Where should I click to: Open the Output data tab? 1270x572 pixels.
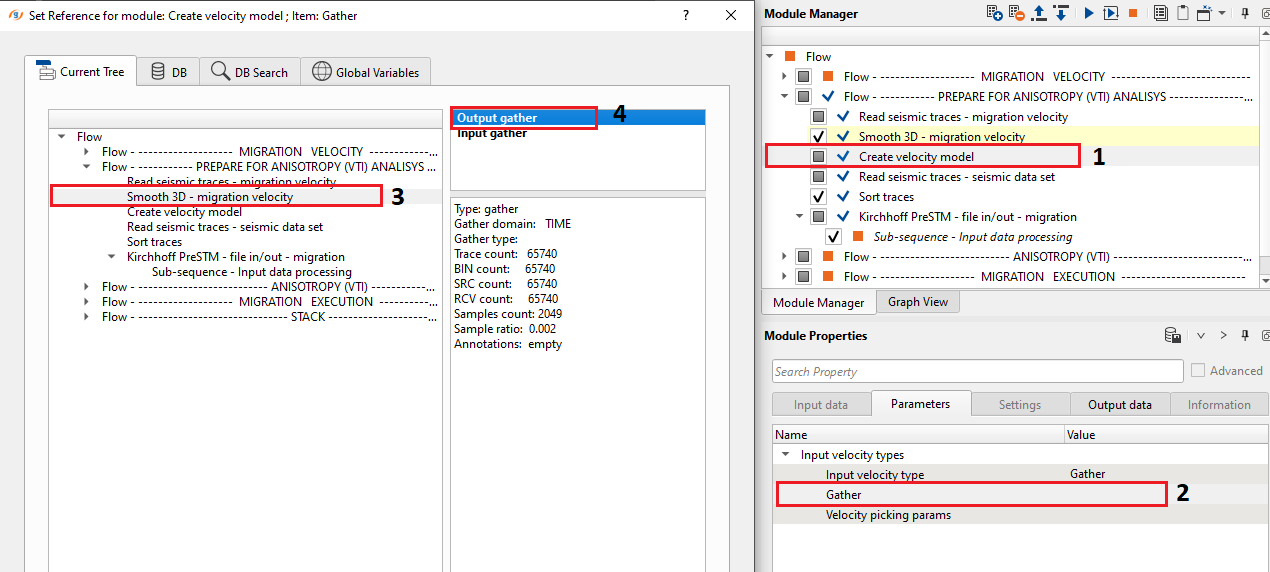pos(1119,405)
